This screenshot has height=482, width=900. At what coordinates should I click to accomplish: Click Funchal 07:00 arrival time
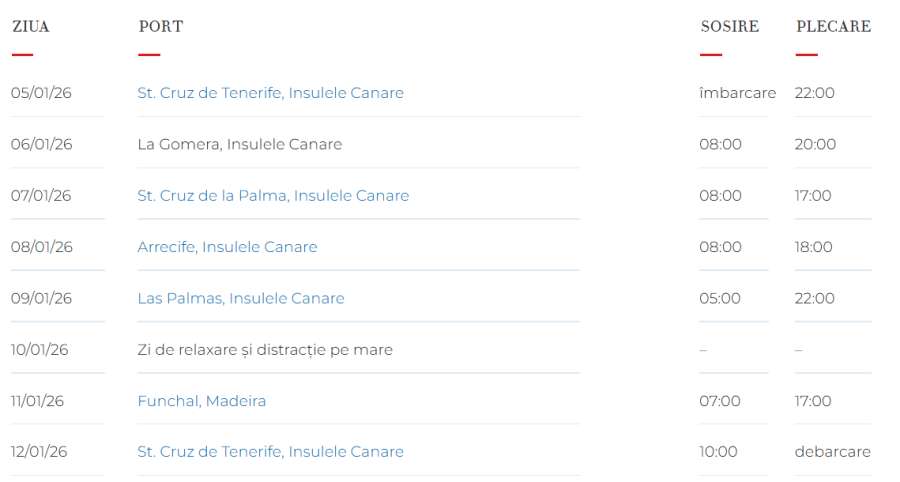pos(720,401)
